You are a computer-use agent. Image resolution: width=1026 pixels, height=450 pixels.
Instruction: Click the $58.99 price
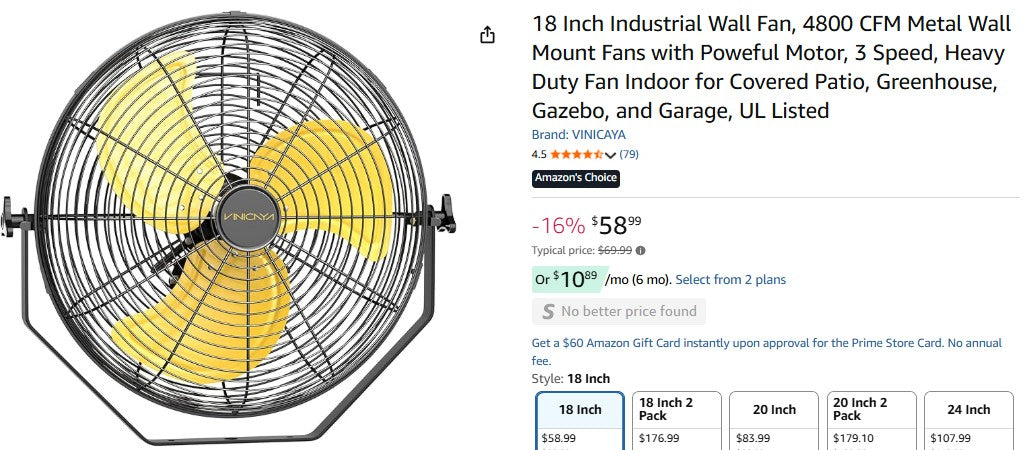(x=616, y=225)
